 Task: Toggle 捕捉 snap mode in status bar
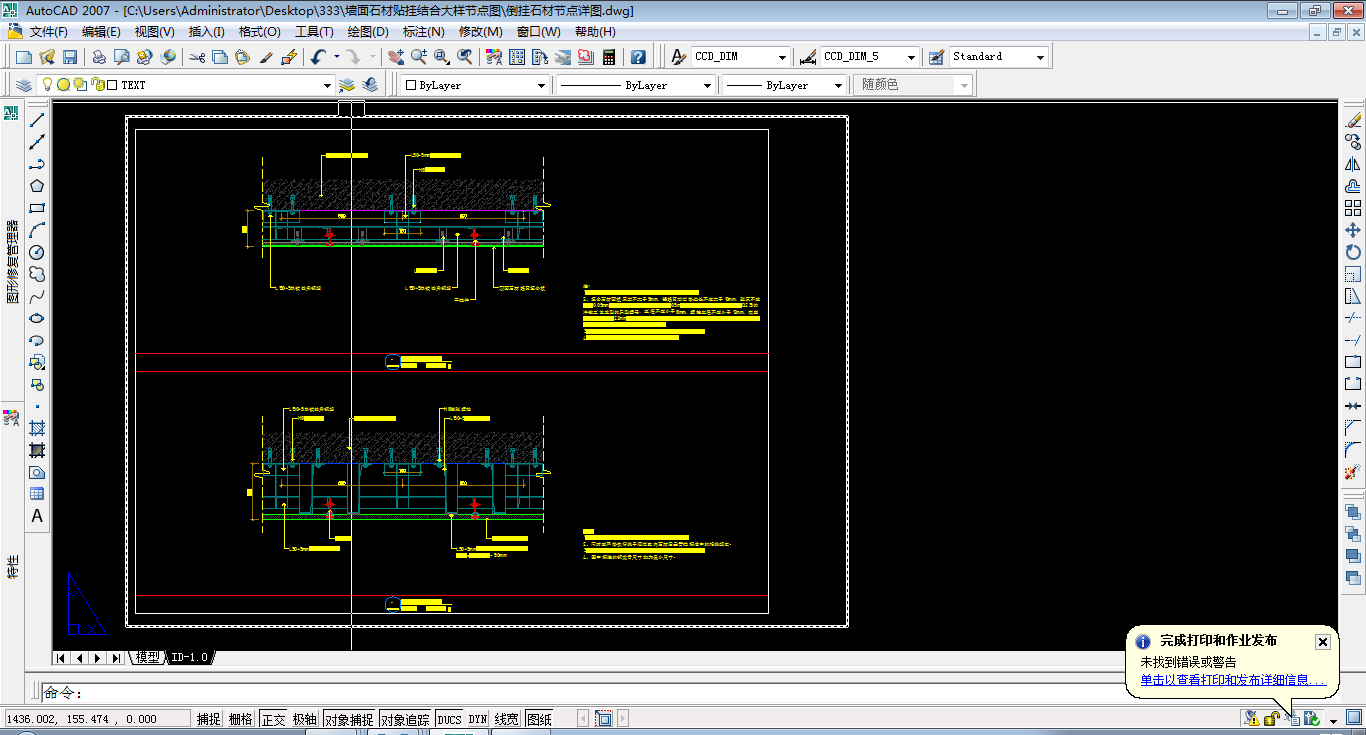[209, 718]
